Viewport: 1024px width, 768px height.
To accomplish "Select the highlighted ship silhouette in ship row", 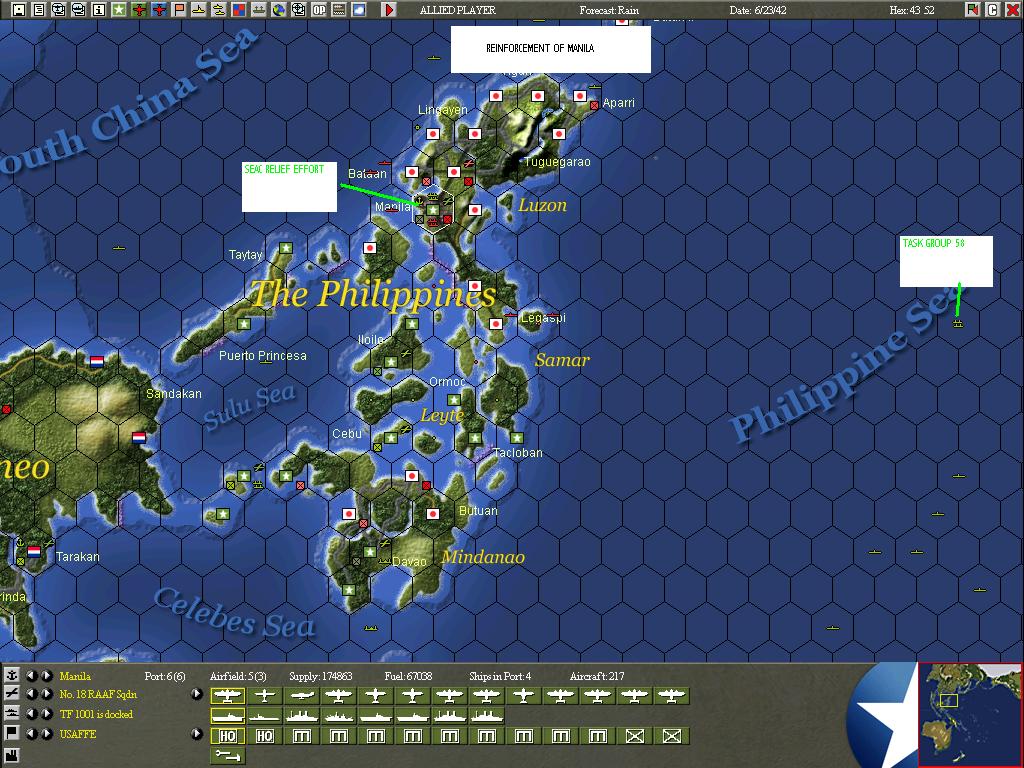I will click(x=227, y=716).
